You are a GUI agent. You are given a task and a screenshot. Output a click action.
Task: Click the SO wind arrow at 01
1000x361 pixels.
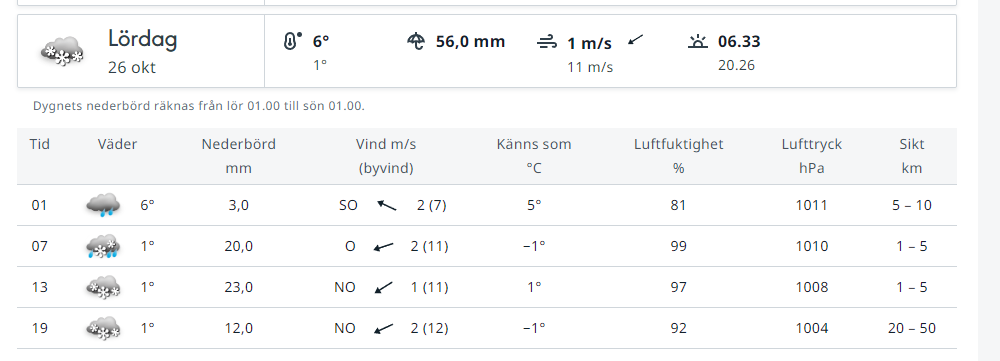click(386, 205)
